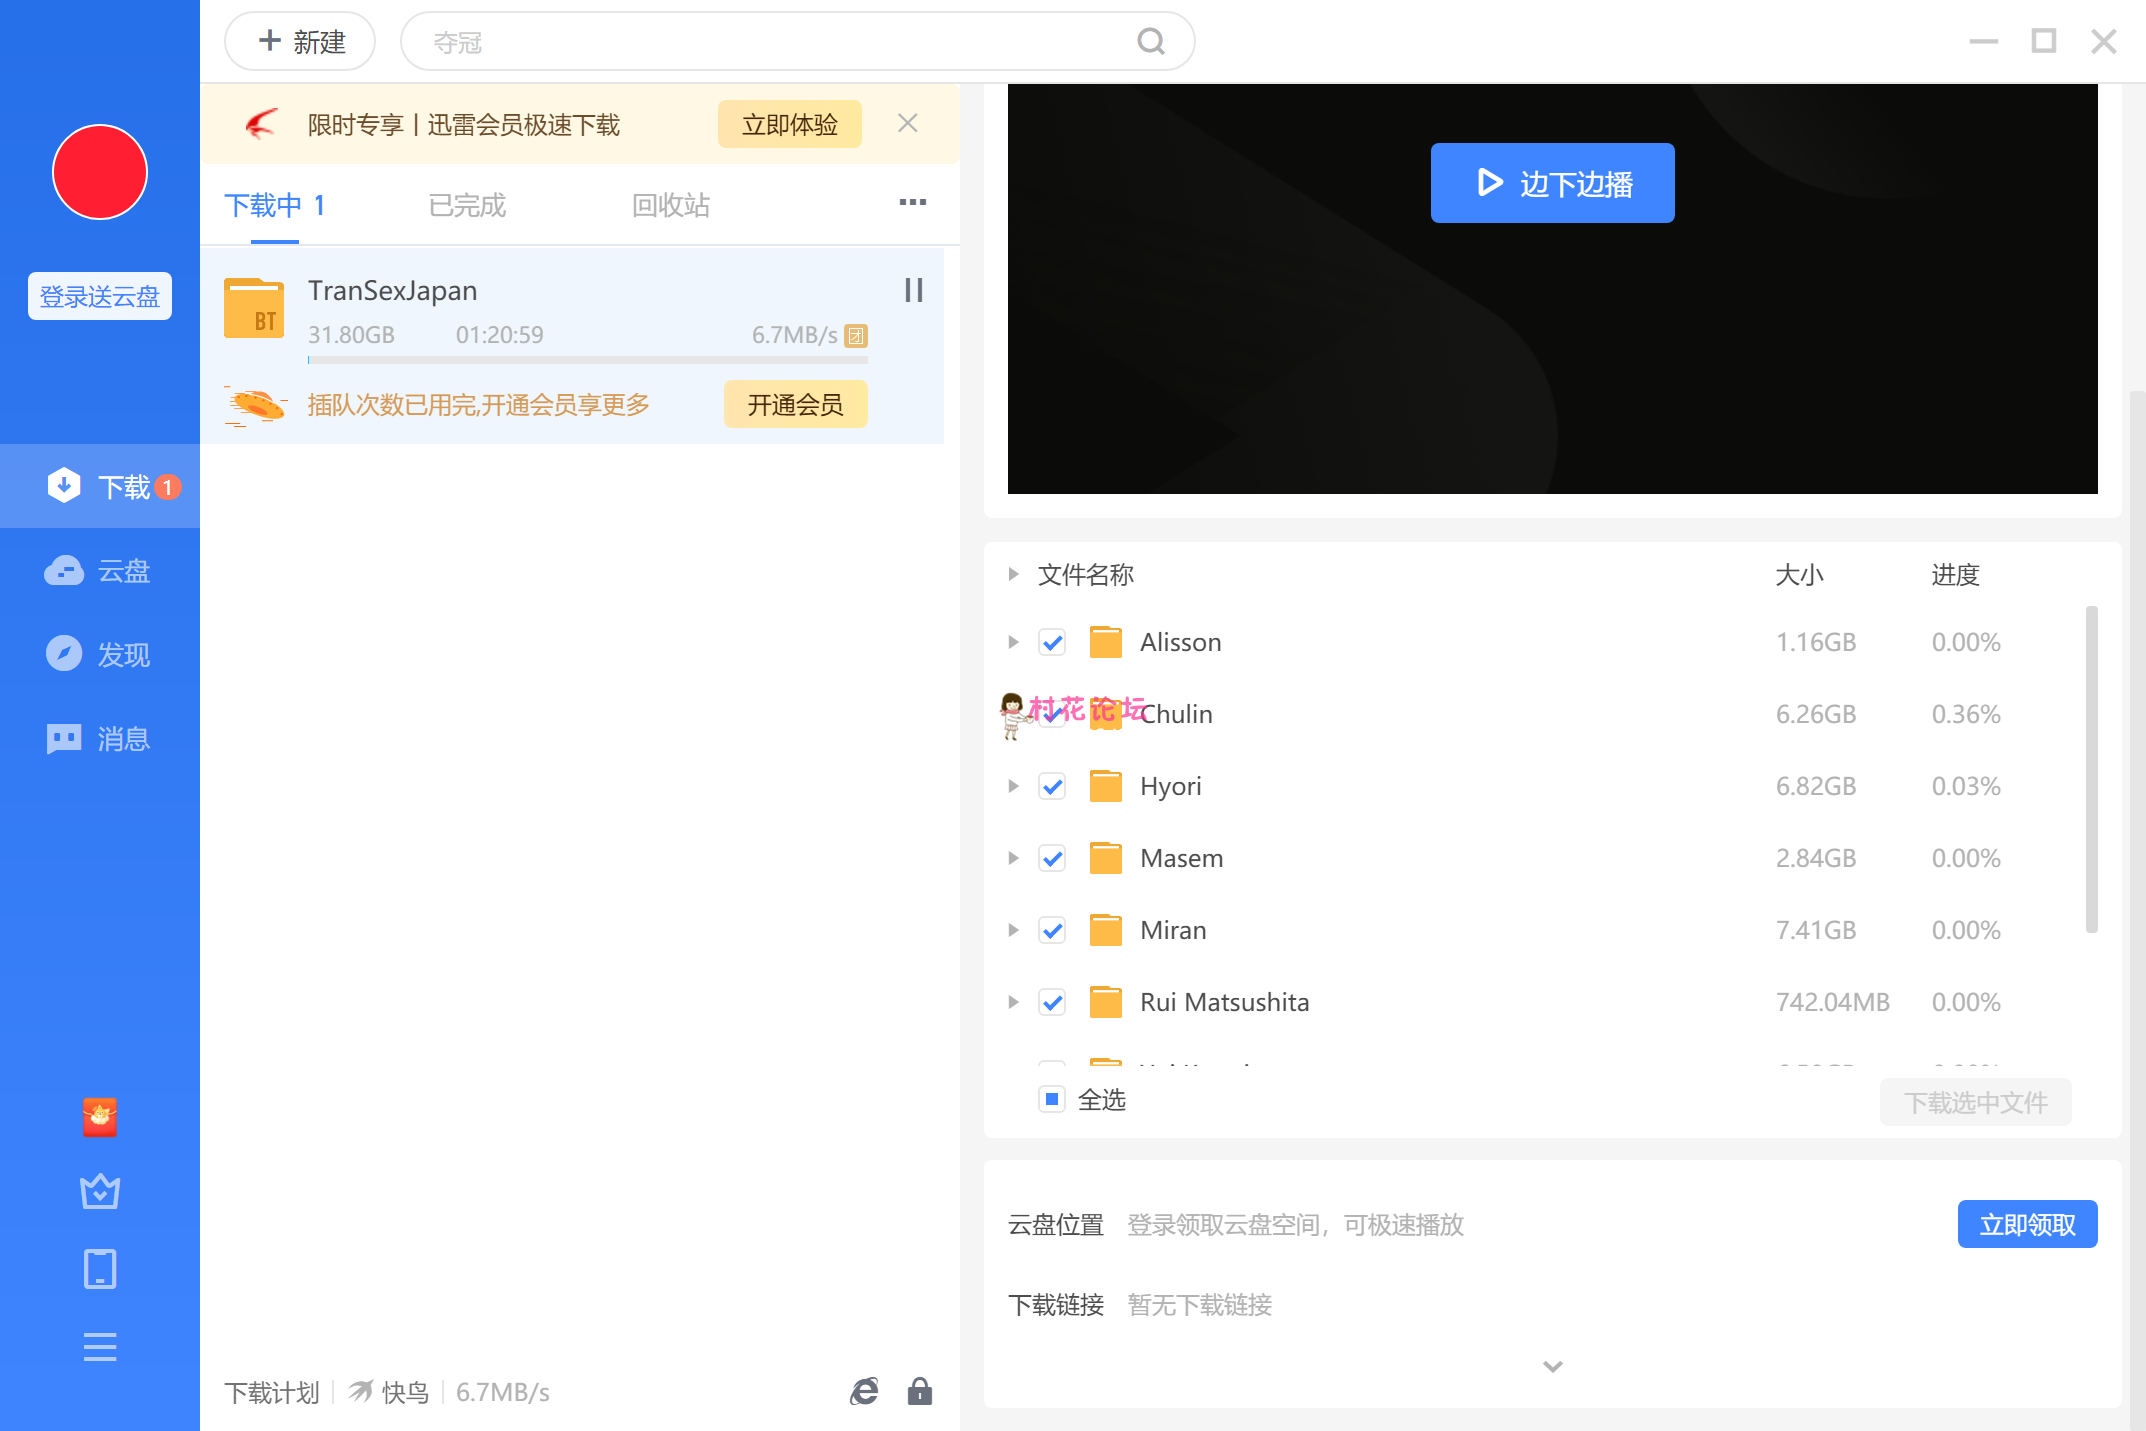This screenshot has height=1431, width=2146.
Task: Open the 云盘 cloud drive section
Action: tap(100, 570)
